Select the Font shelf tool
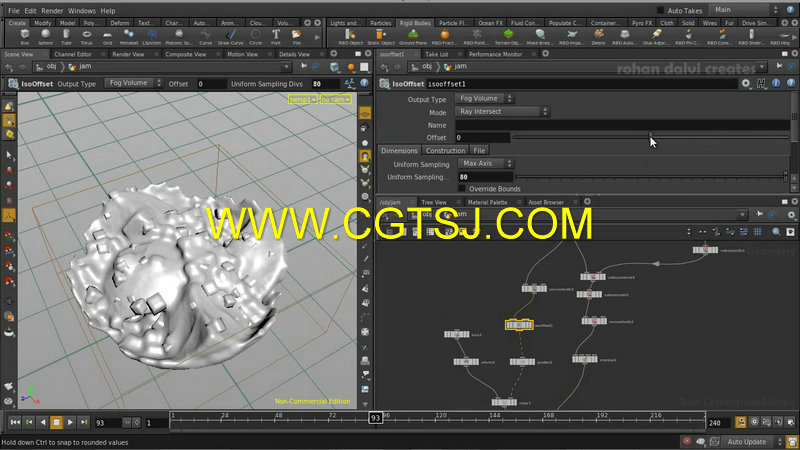This screenshot has height=450, width=800. (276, 37)
